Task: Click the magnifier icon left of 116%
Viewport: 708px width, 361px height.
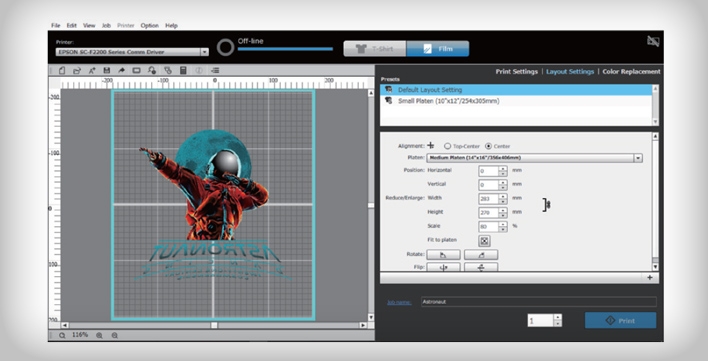Action: click(x=62, y=336)
